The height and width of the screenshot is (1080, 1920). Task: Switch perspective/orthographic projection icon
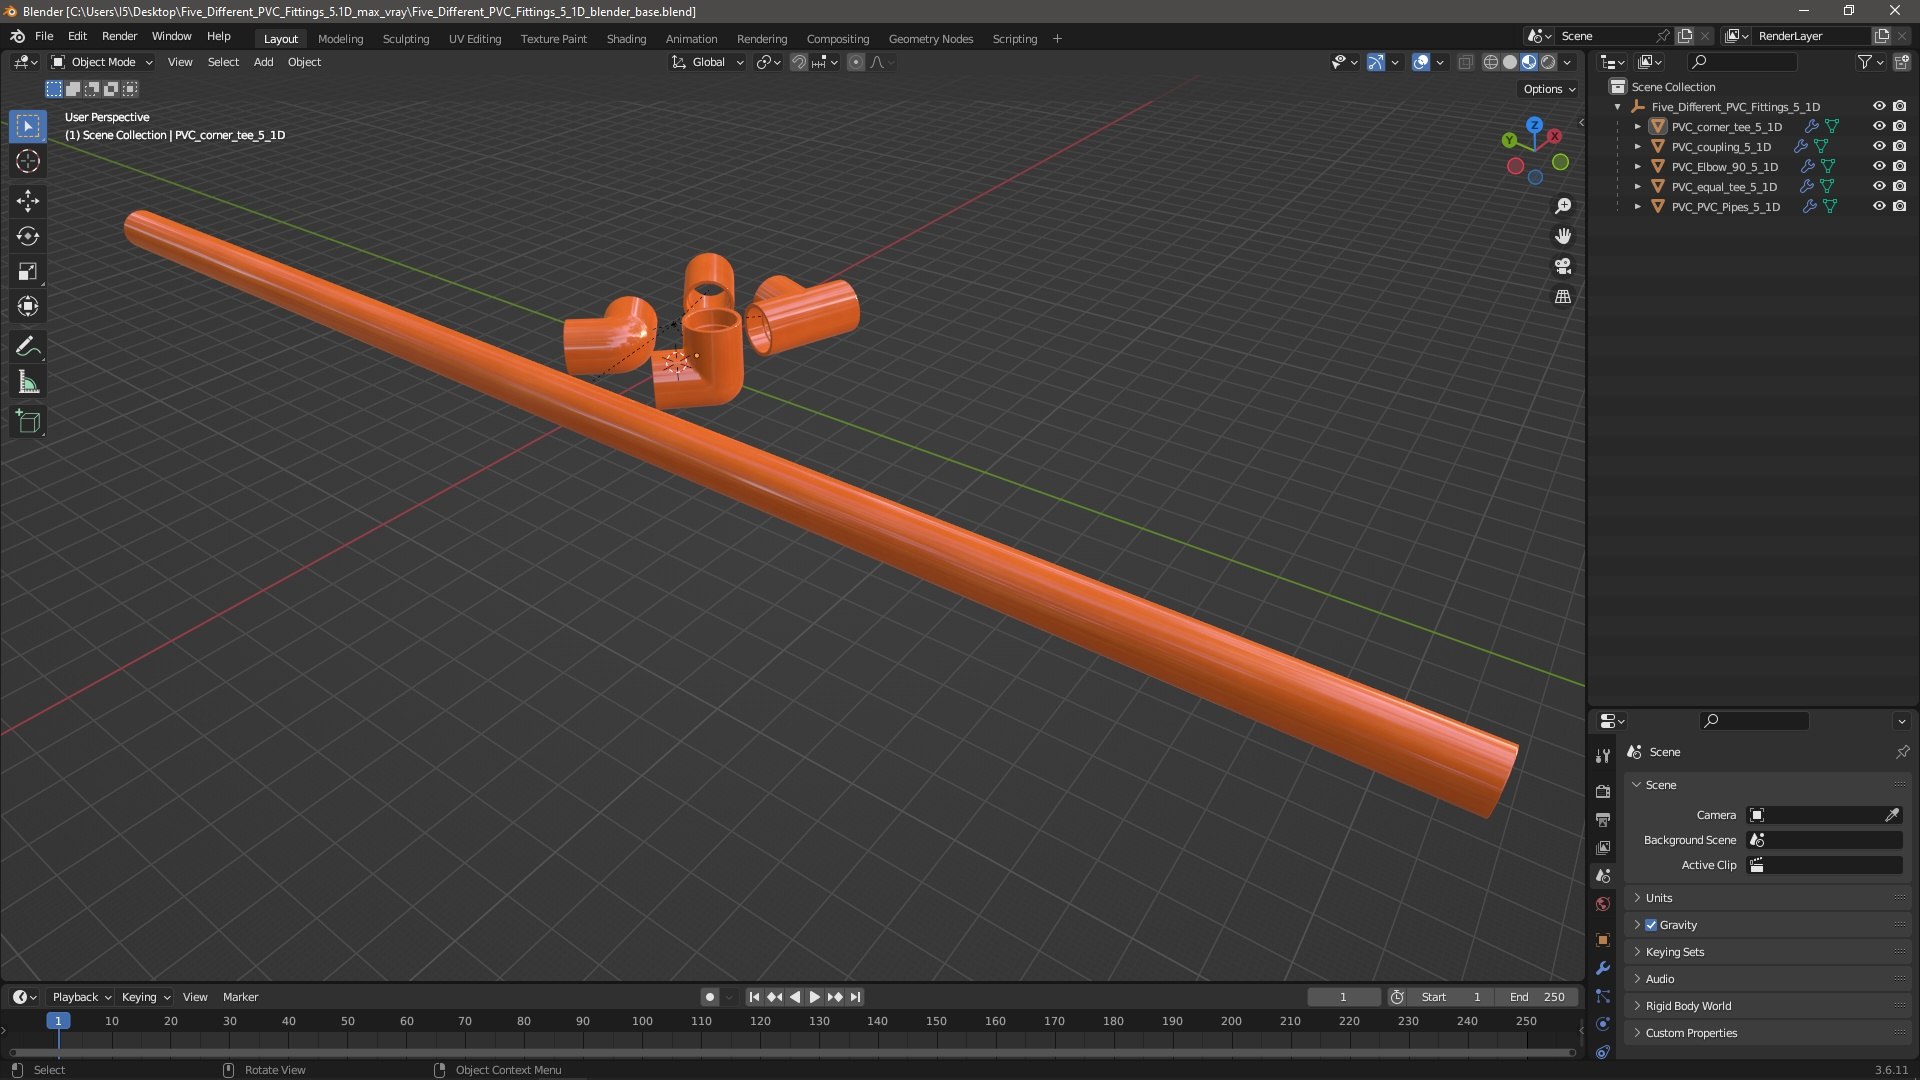click(x=1563, y=297)
